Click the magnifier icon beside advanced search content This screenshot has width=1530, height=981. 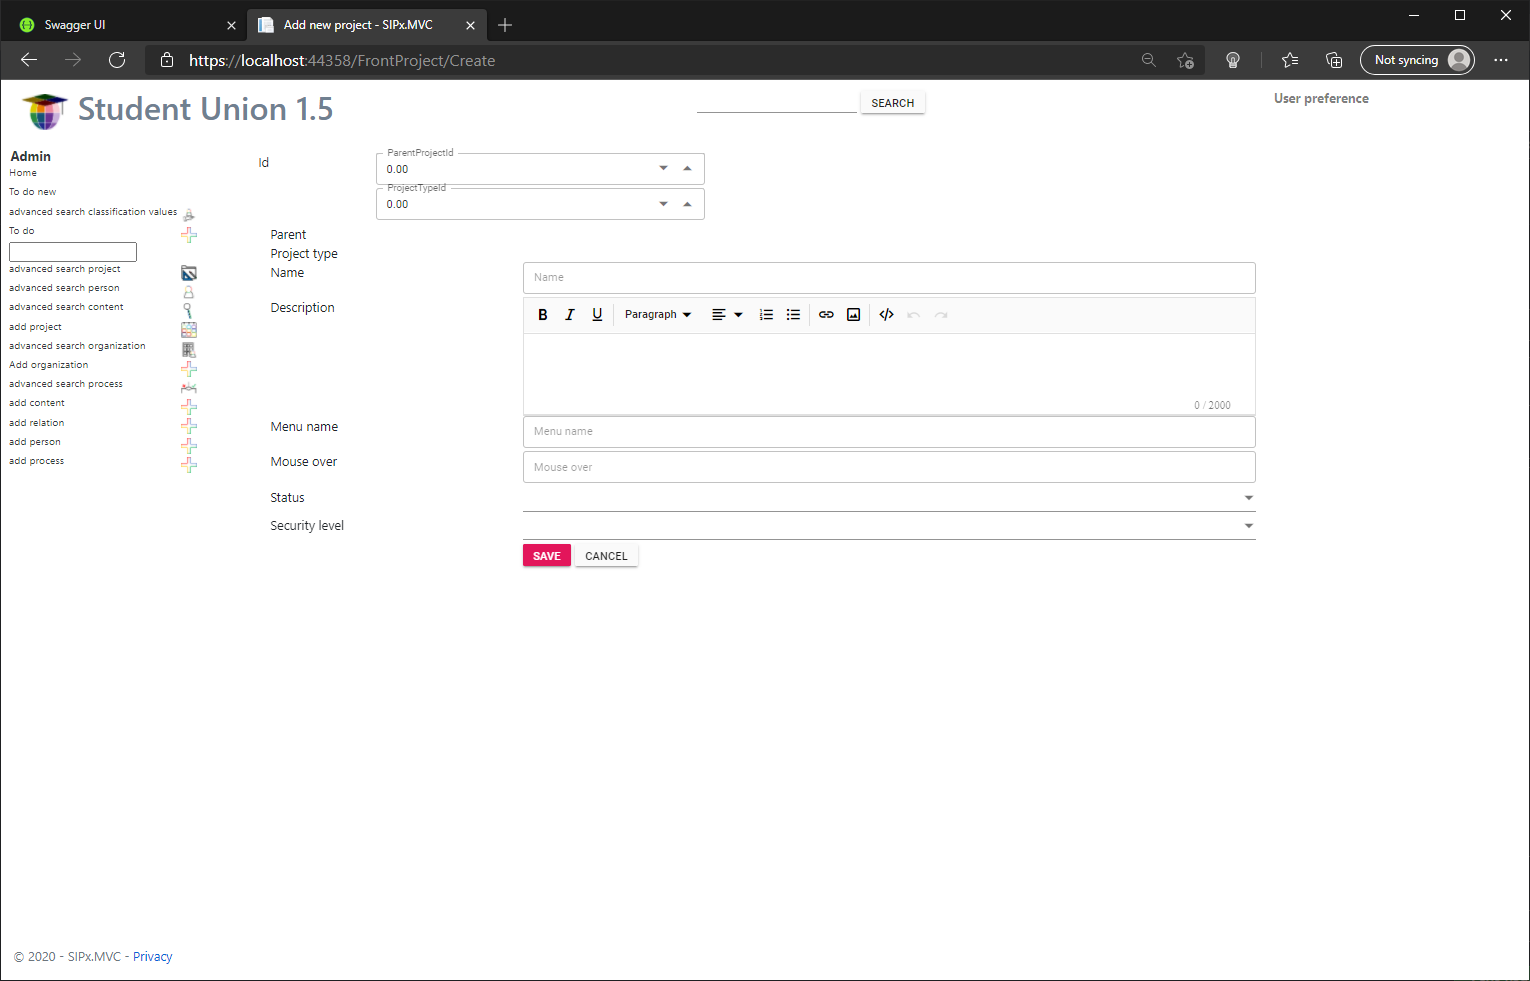[187, 311]
